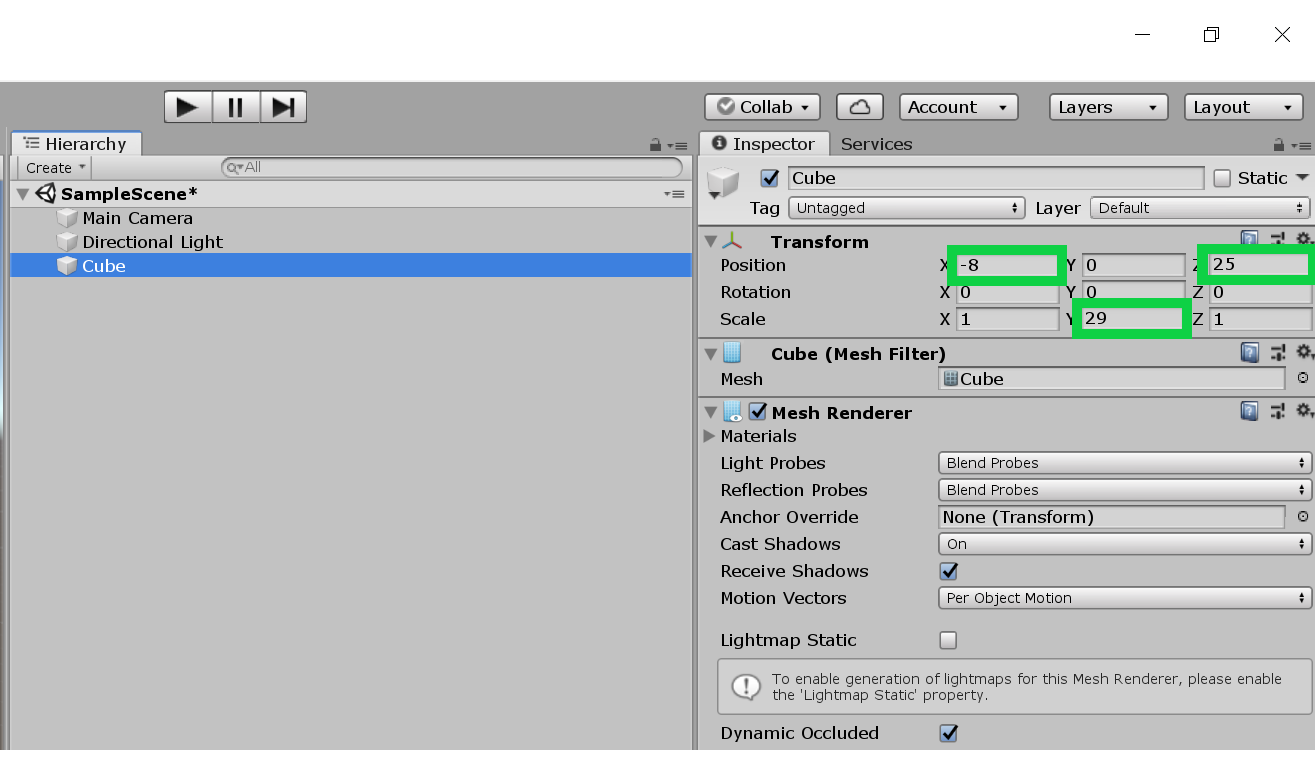The height and width of the screenshot is (768, 1315).
Task: Click the Step frame button
Action: tap(283, 107)
